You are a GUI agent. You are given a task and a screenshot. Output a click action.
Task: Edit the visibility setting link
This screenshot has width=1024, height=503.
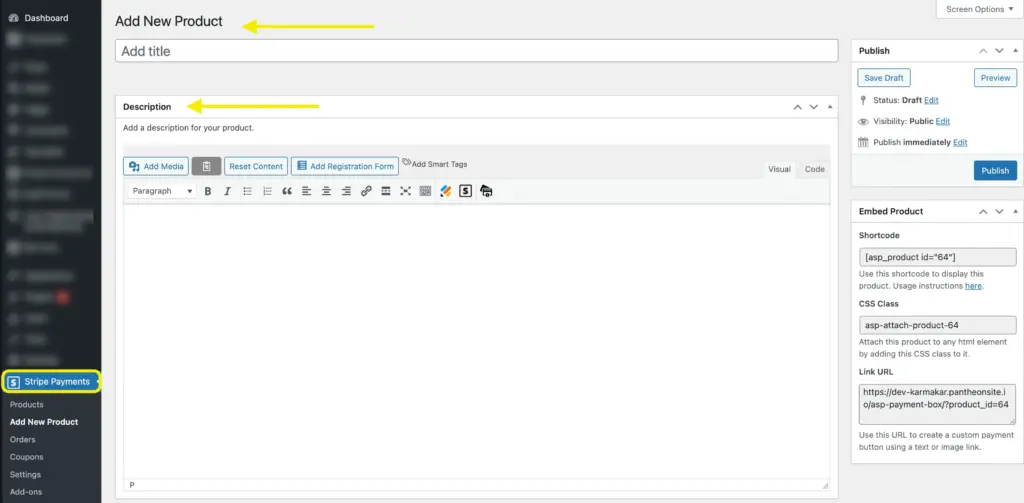click(x=943, y=122)
